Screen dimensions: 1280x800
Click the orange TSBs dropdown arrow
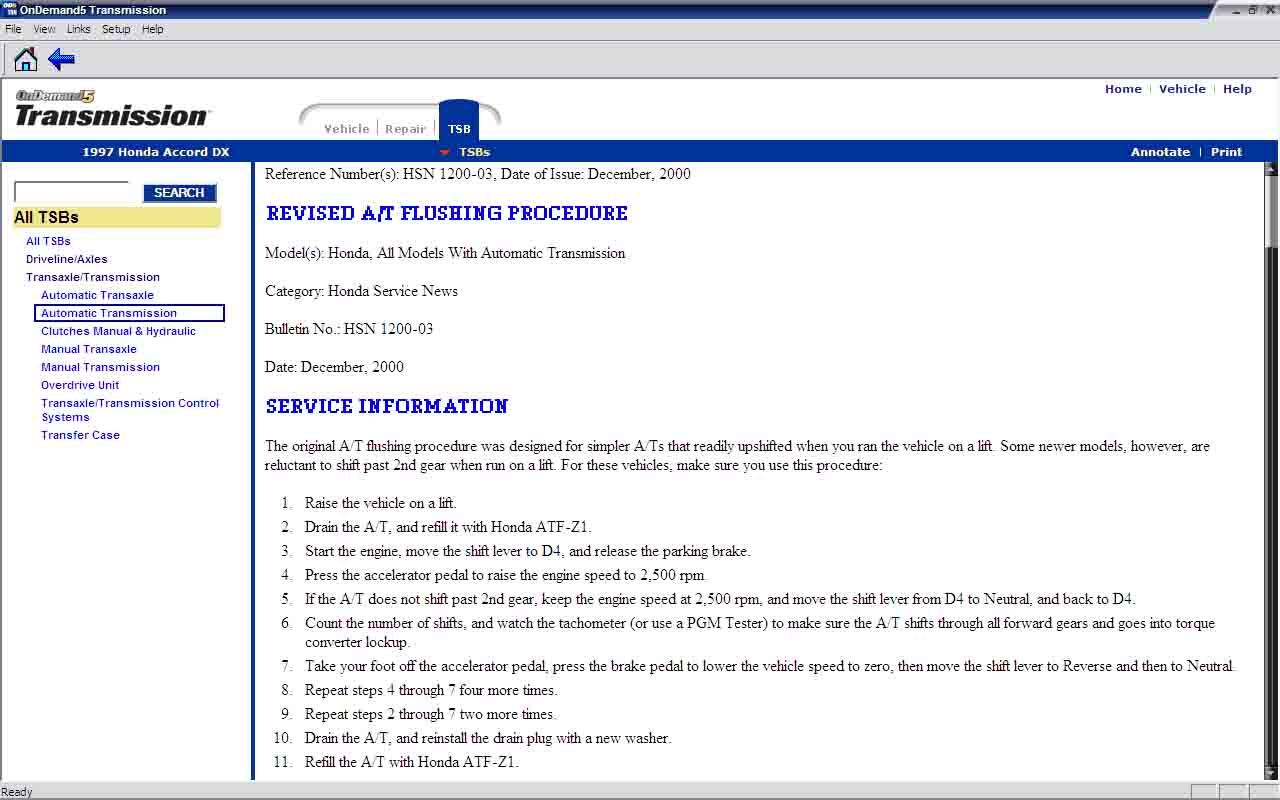445,153
